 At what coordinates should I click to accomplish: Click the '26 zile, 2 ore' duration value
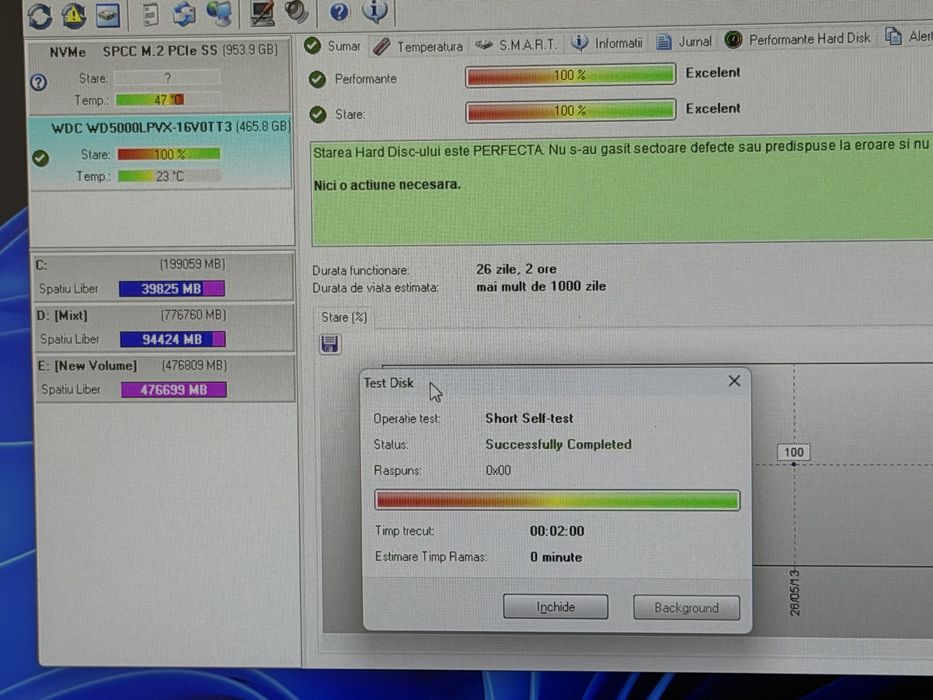pyautogui.click(x=516, y=269)
